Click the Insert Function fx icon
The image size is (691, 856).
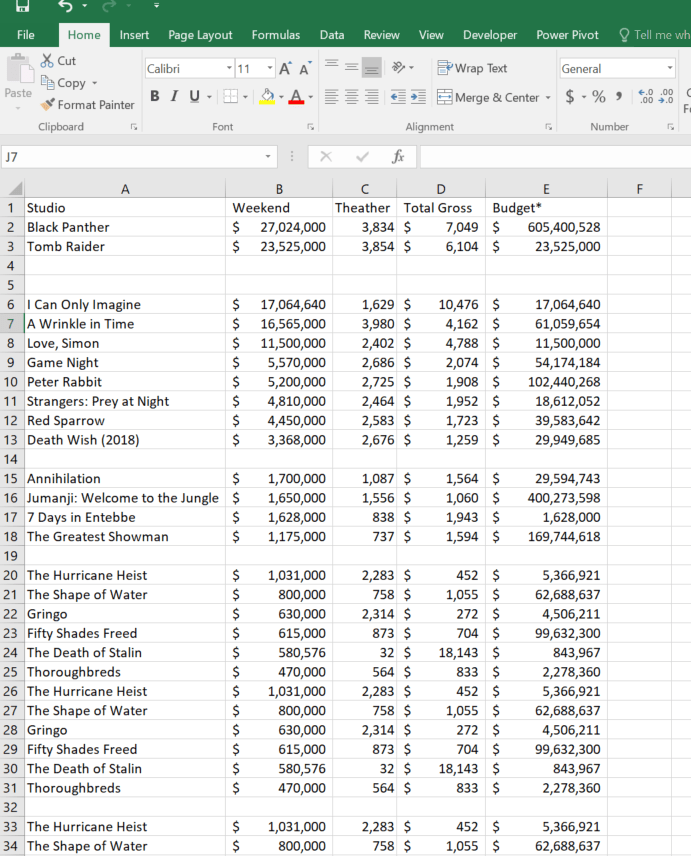tap(398, 157)
